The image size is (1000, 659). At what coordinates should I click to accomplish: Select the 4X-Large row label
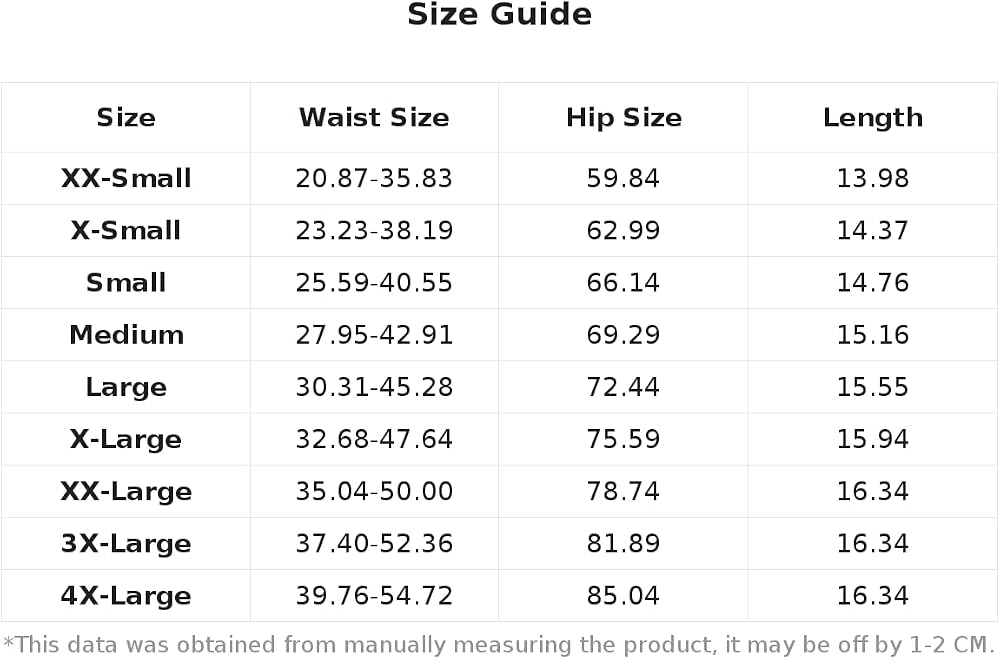coord(126,596)
